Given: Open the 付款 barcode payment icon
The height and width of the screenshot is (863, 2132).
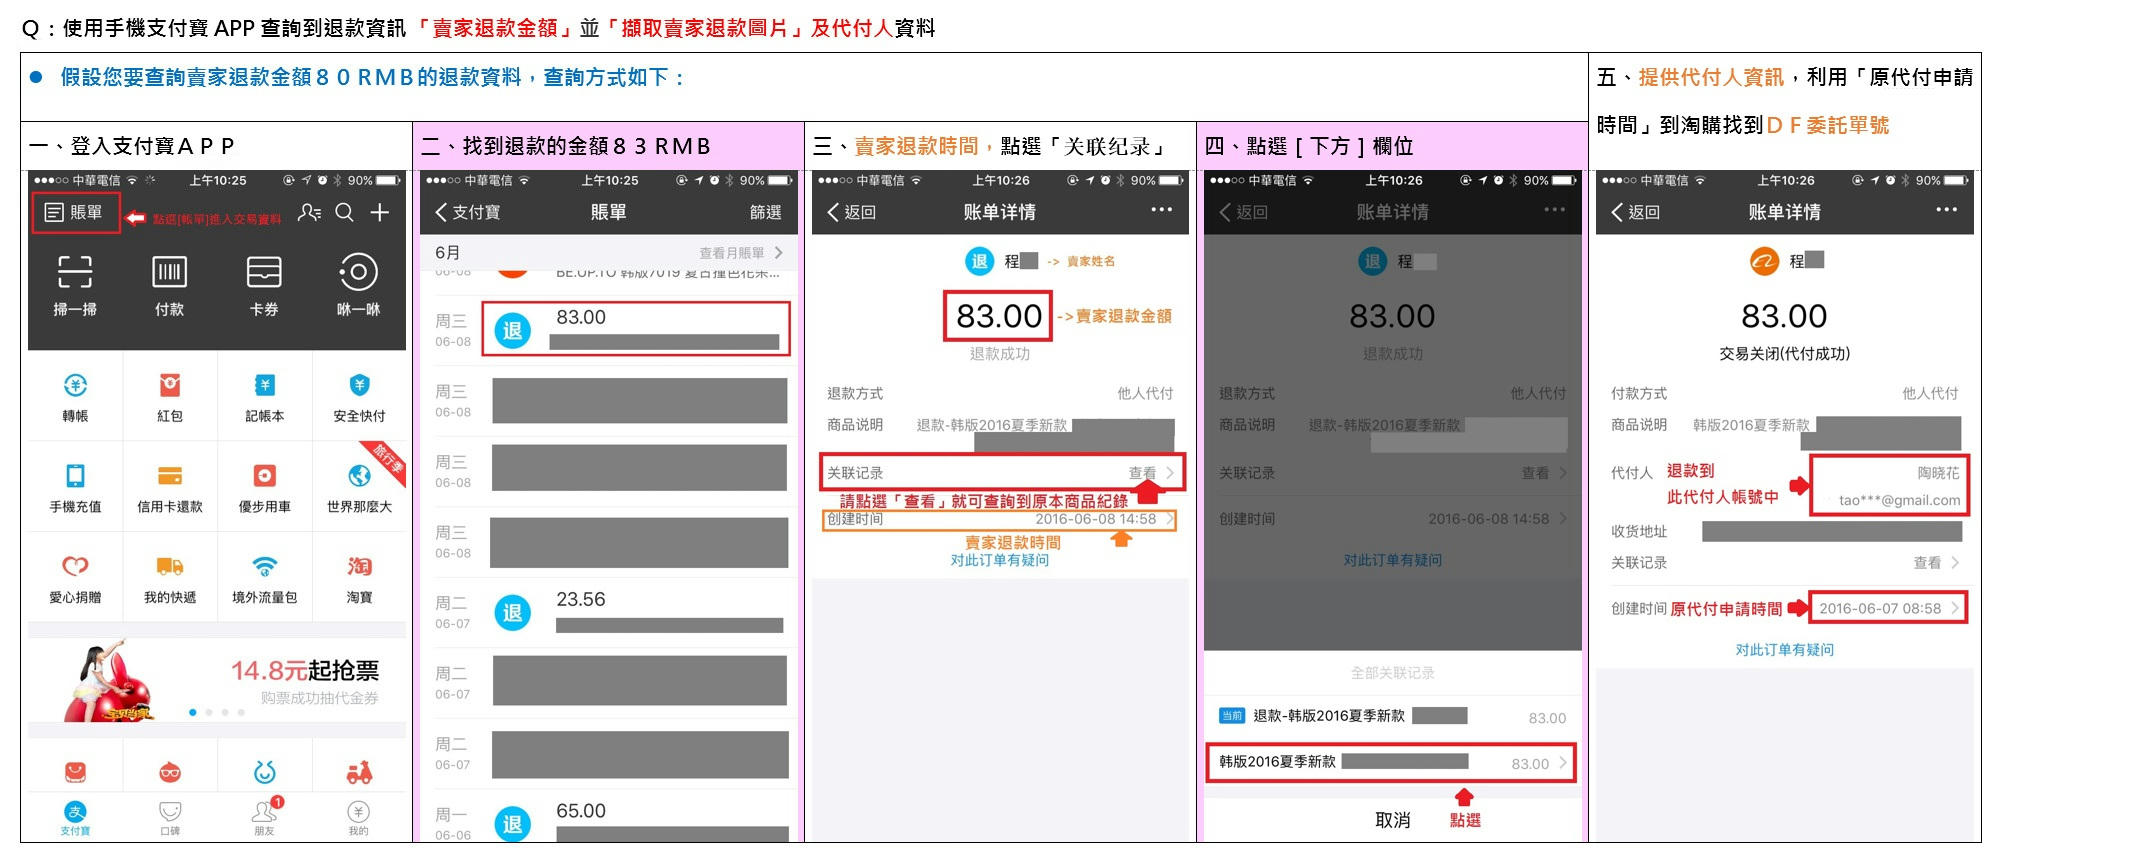Looking at the screenshot, I should (169, 285).
